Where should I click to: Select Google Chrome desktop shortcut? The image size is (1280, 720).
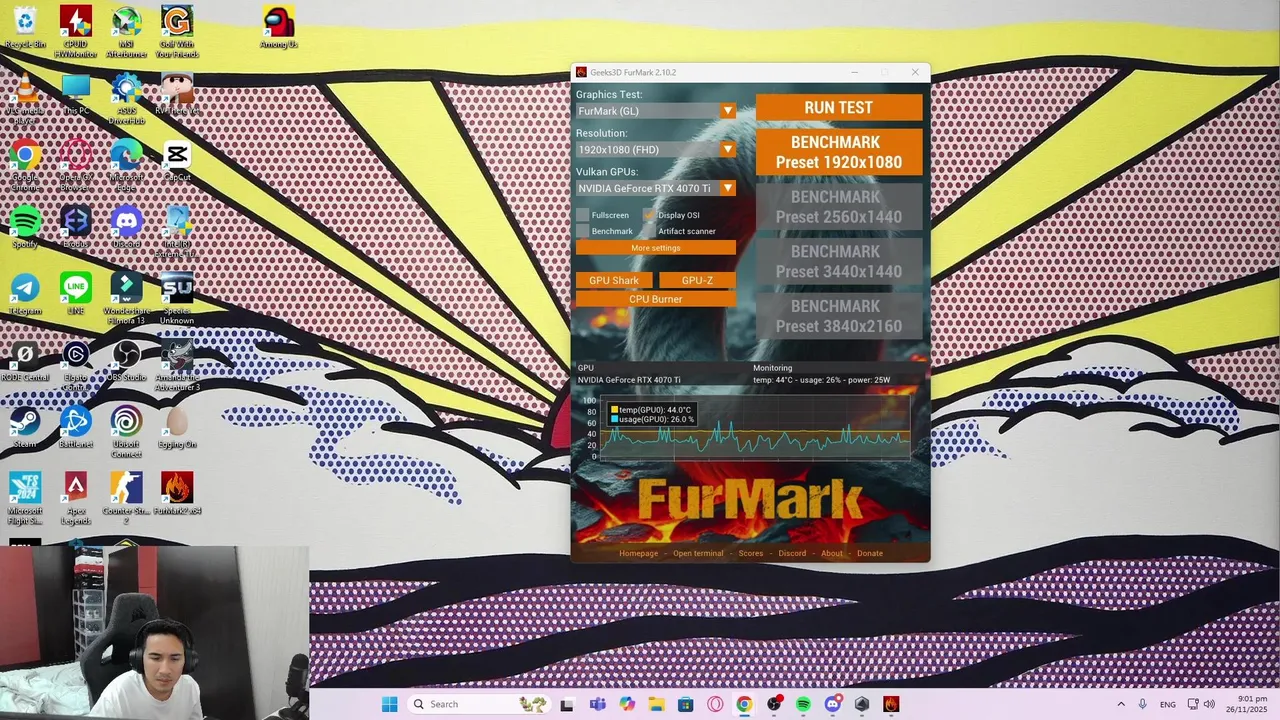[25, 166]
